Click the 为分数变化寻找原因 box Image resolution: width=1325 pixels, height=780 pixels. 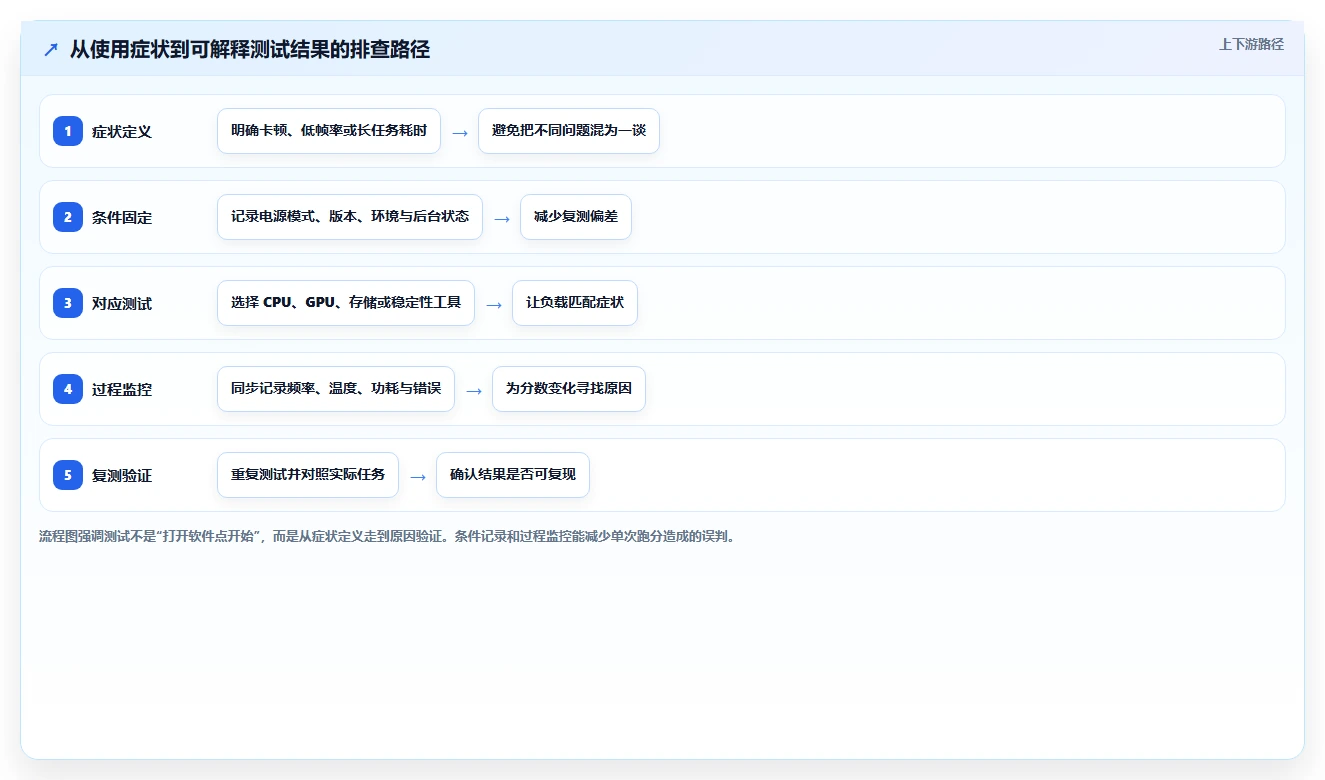tap(569, 389)
